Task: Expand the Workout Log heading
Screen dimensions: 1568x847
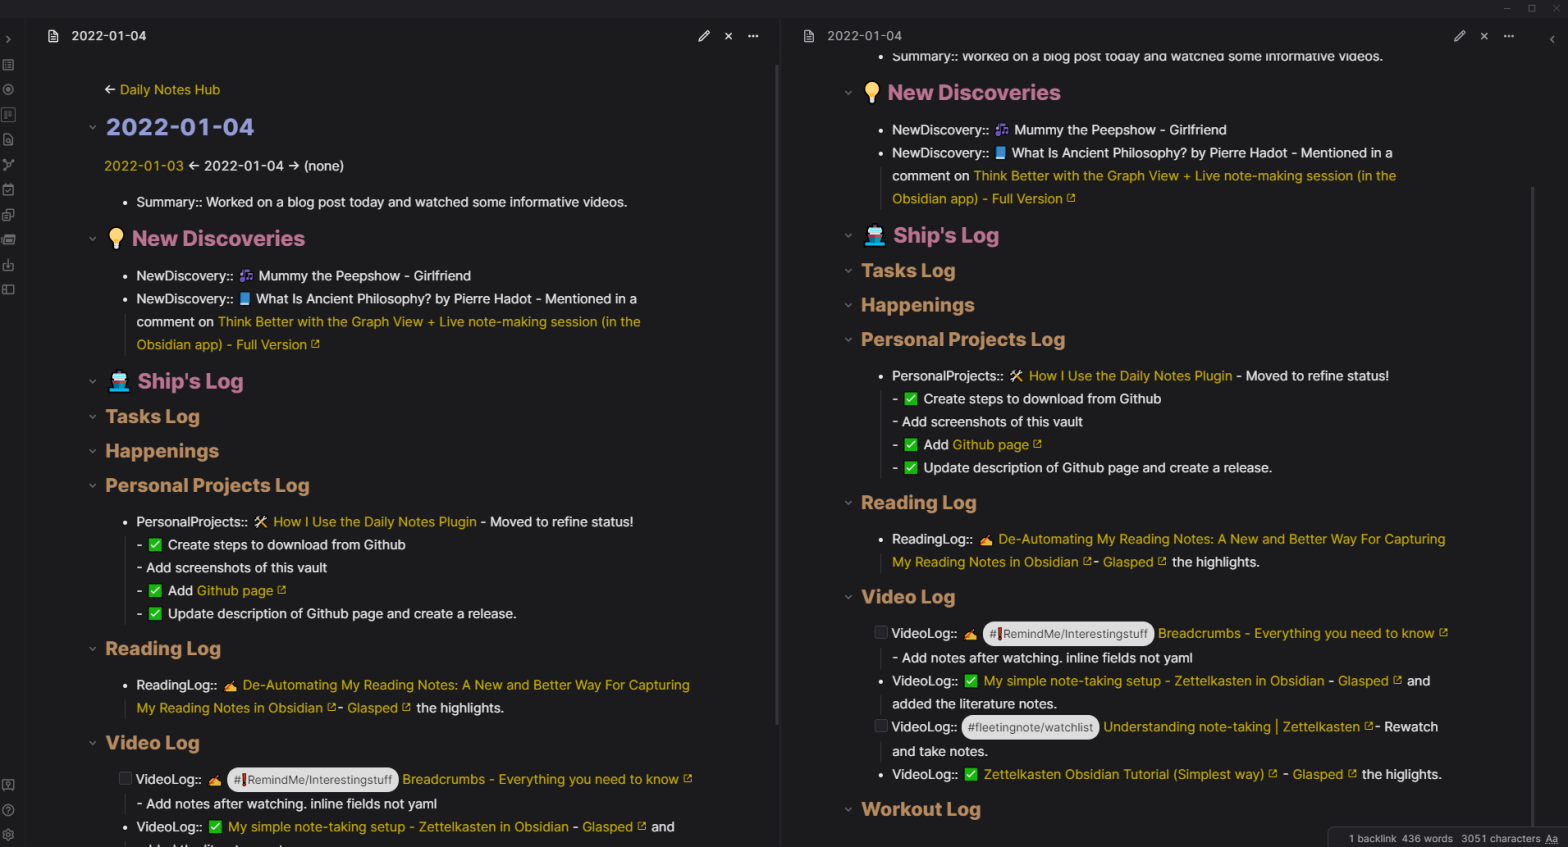Action: (x=848, y=810)
